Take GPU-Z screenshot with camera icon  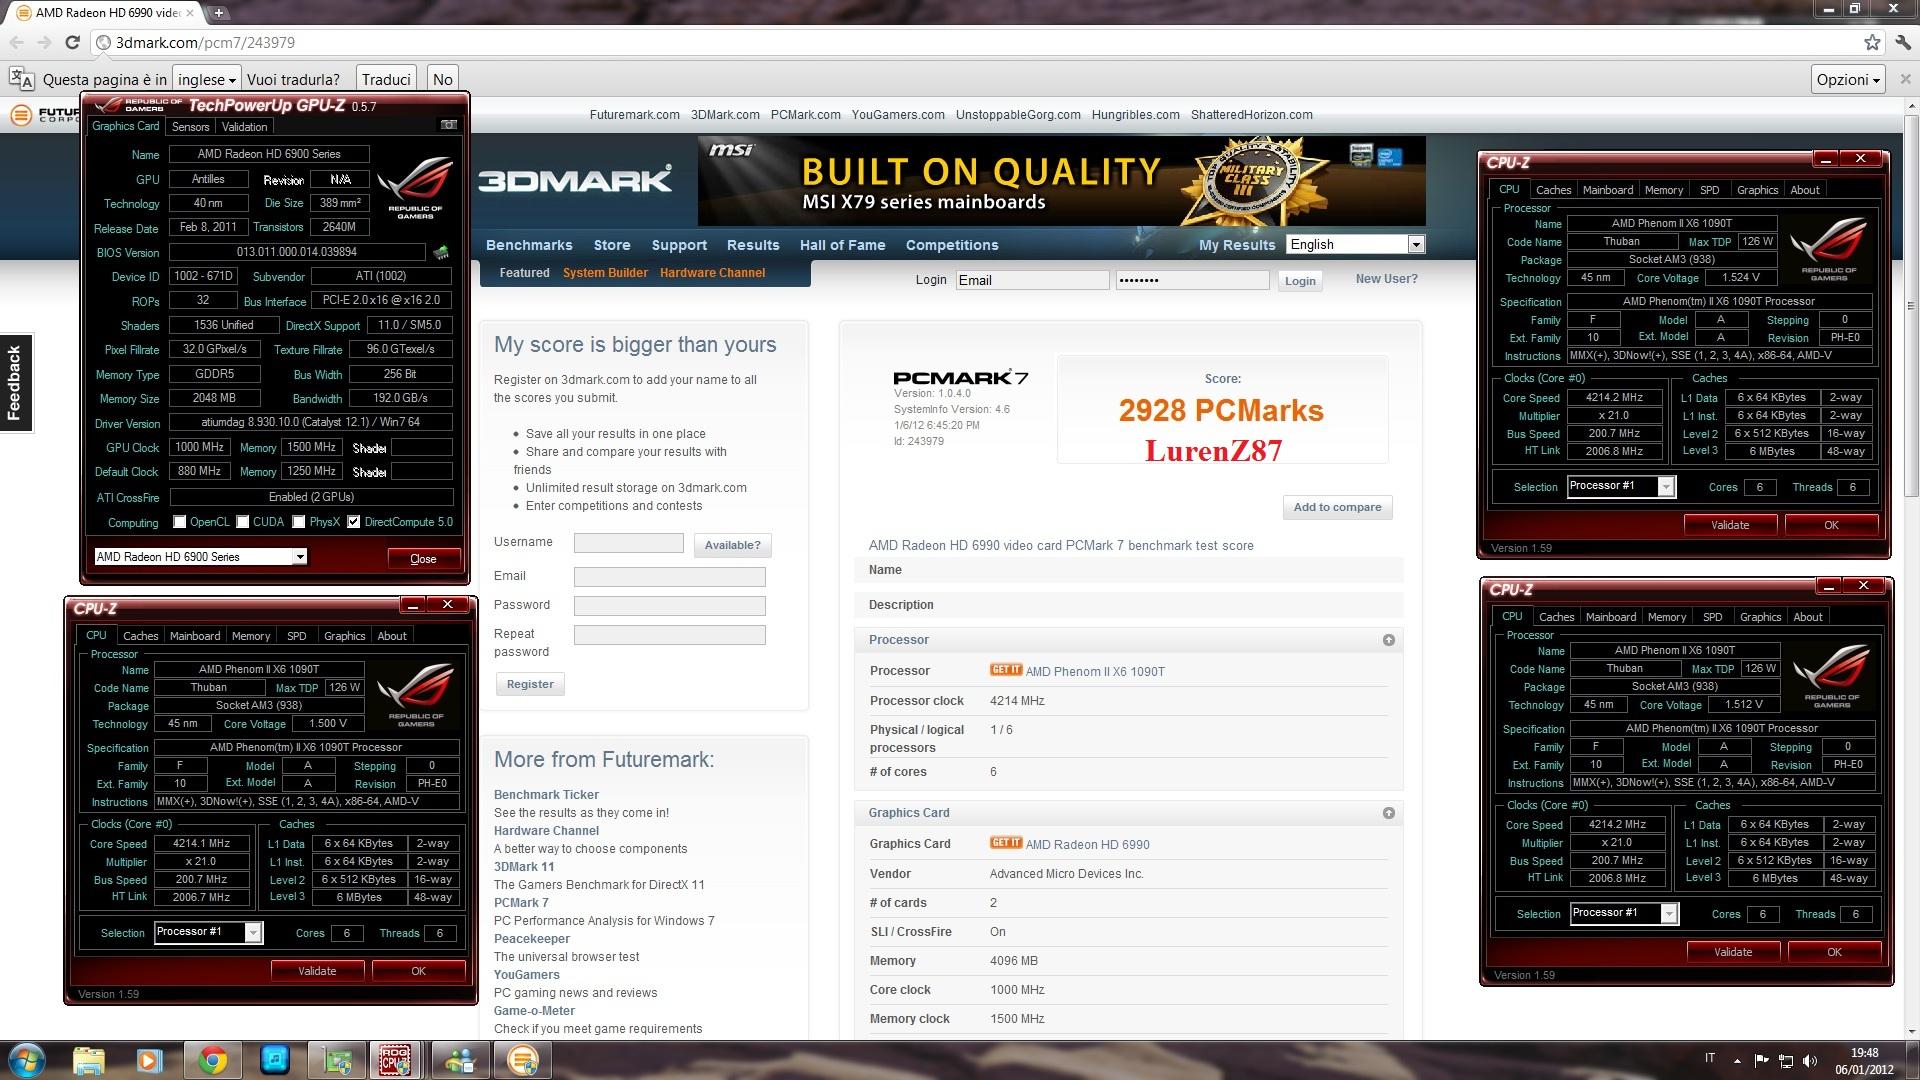point(449,125)
